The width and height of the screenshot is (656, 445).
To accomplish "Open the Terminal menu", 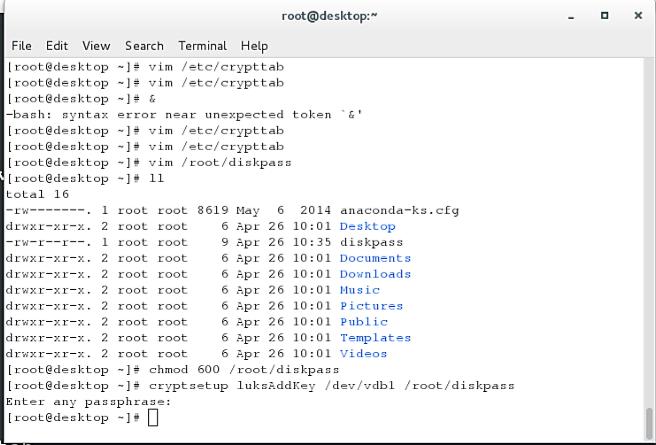I will point(202,46).
